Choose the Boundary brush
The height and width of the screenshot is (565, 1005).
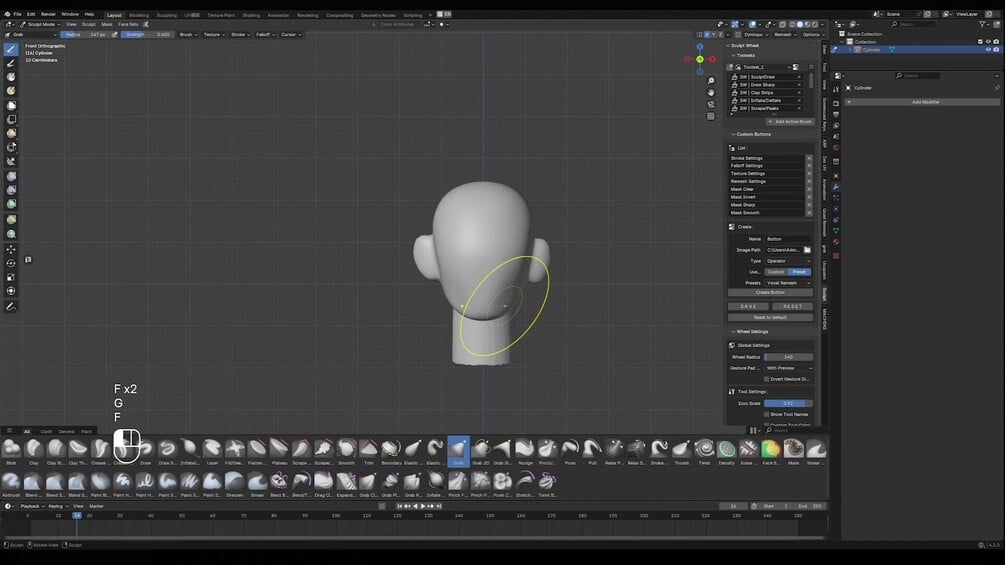pyautogui.click(x=391, y=451)
